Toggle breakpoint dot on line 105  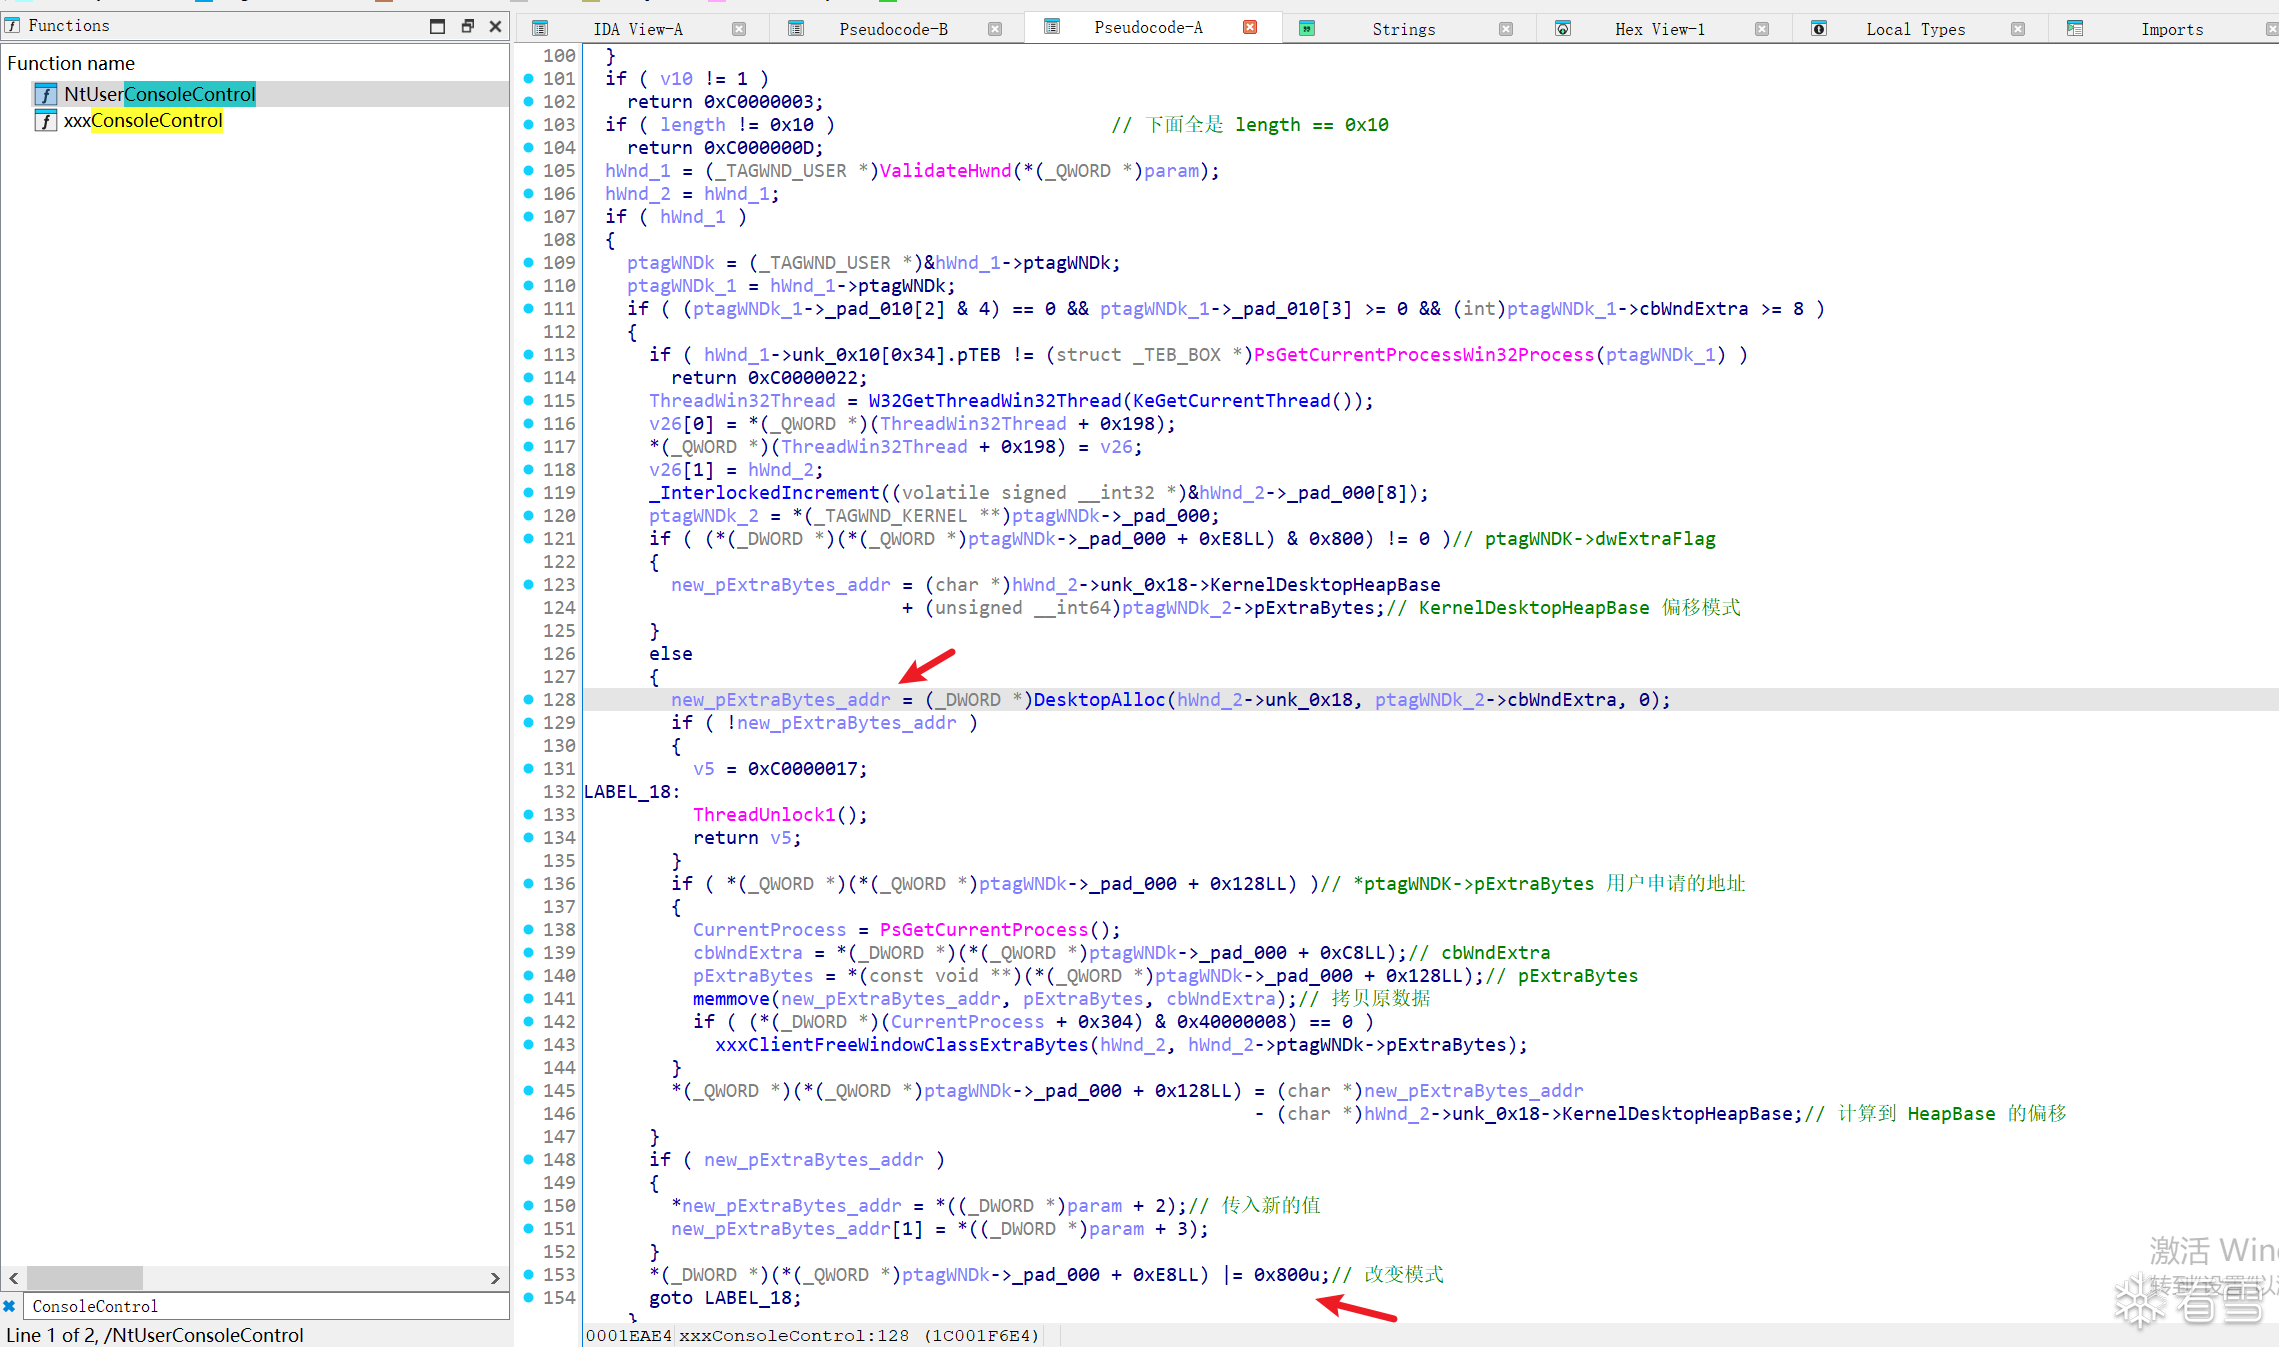pyautogui.click(x=529, y=171)
